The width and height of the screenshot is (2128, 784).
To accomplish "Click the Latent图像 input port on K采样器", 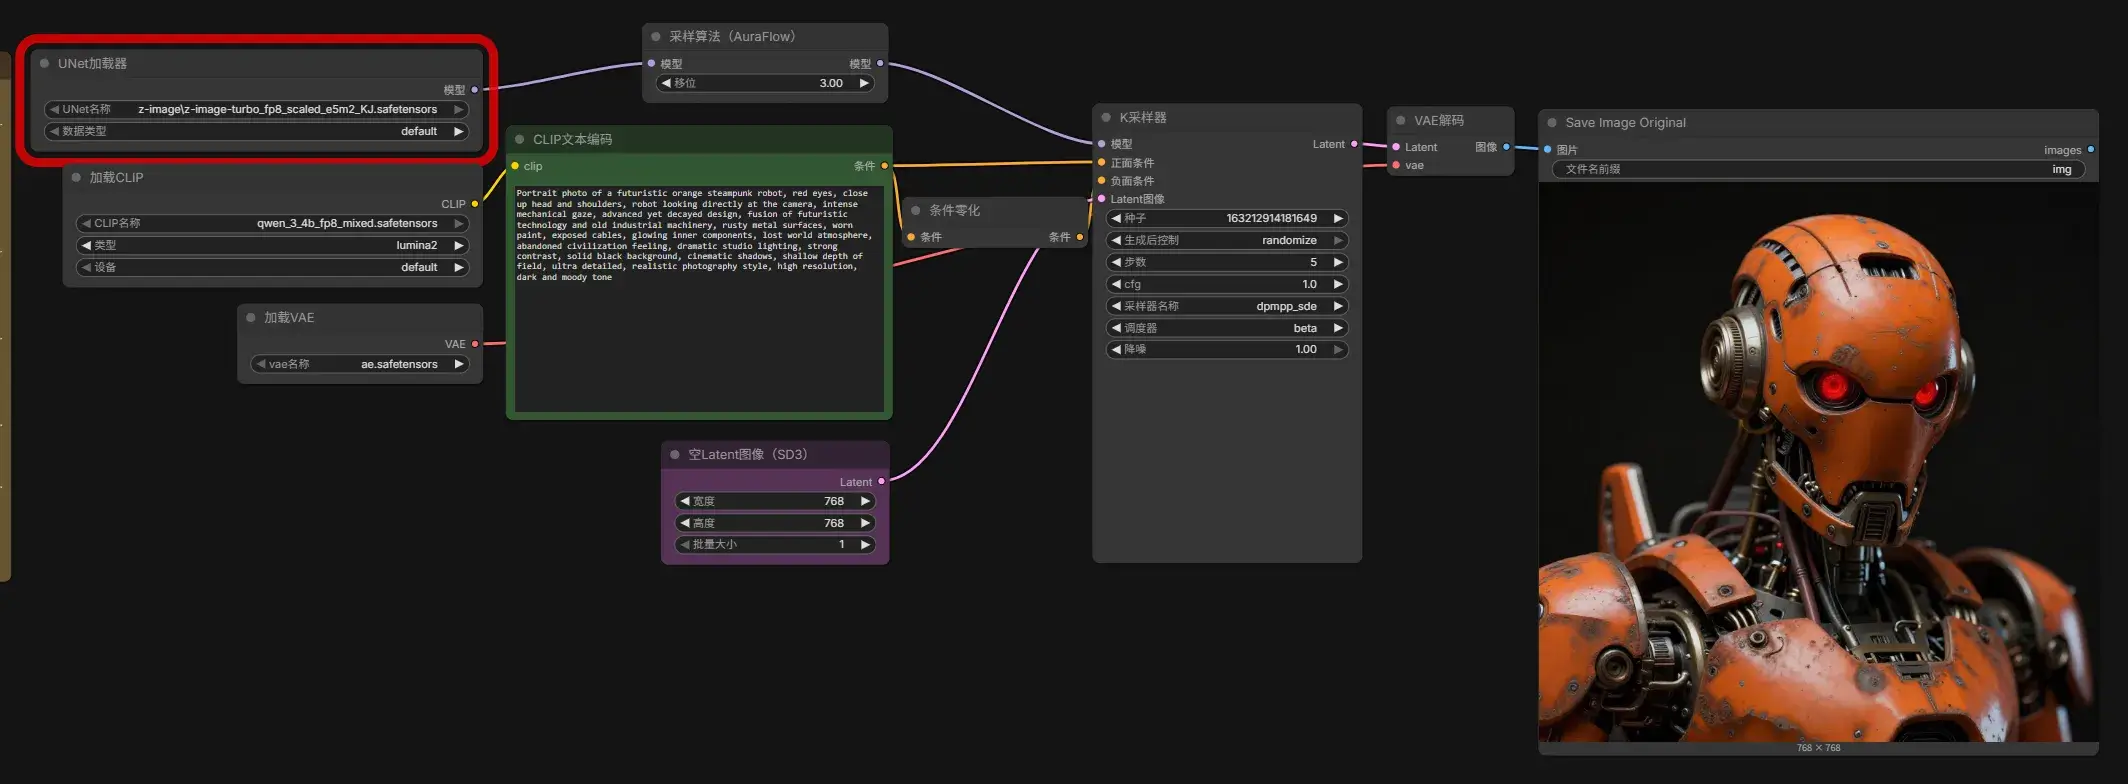I will [x=1102, y=198].
